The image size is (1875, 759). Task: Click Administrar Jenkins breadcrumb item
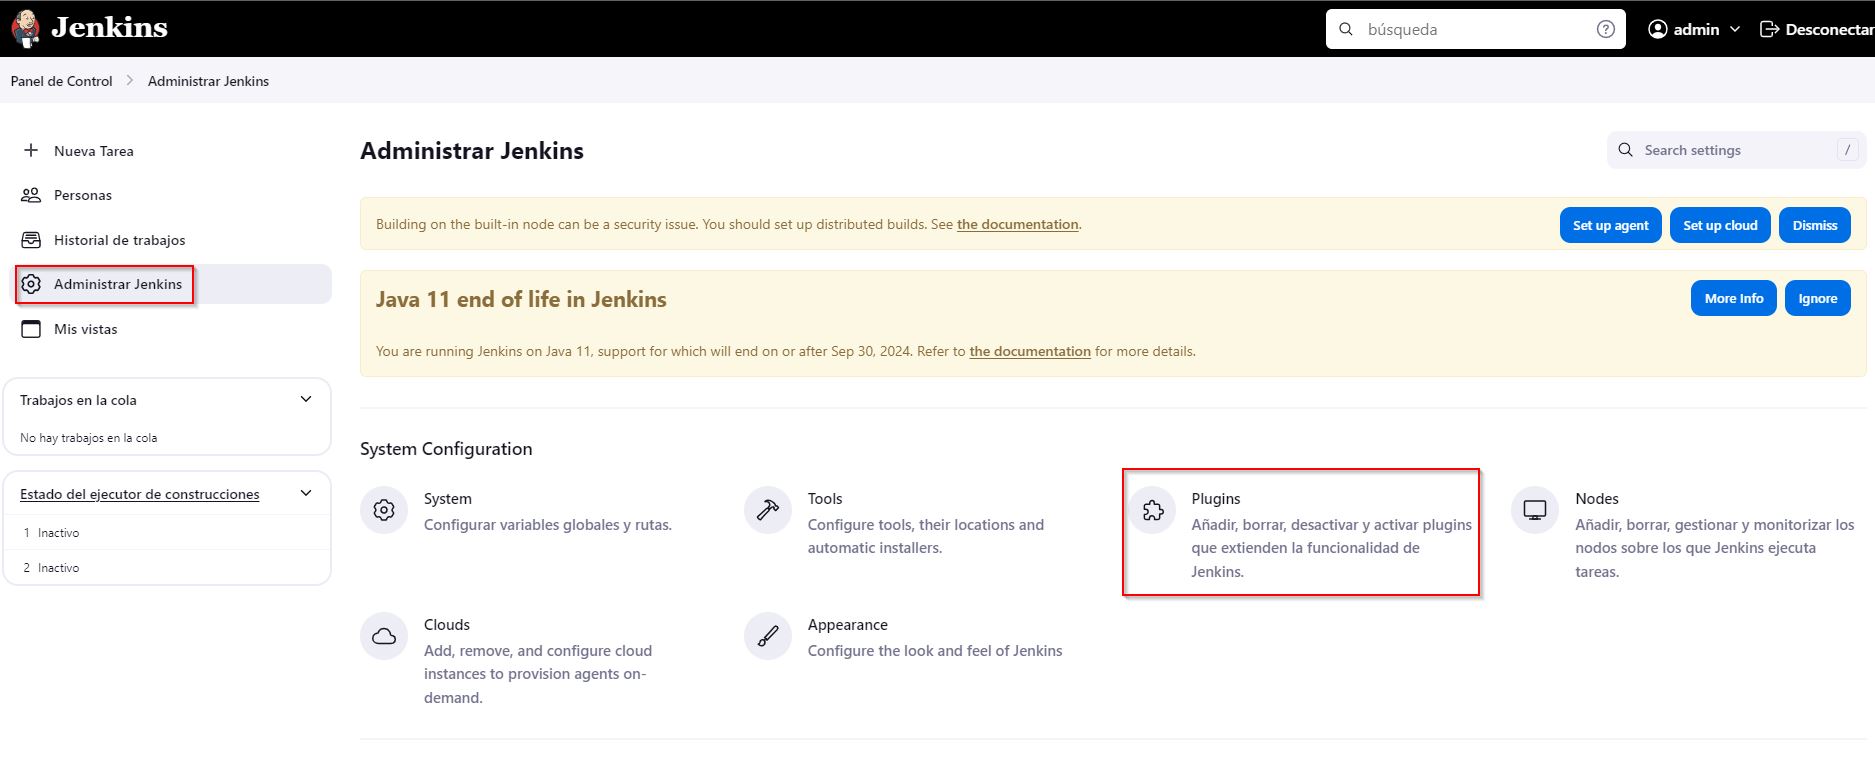tap(208, 81)
